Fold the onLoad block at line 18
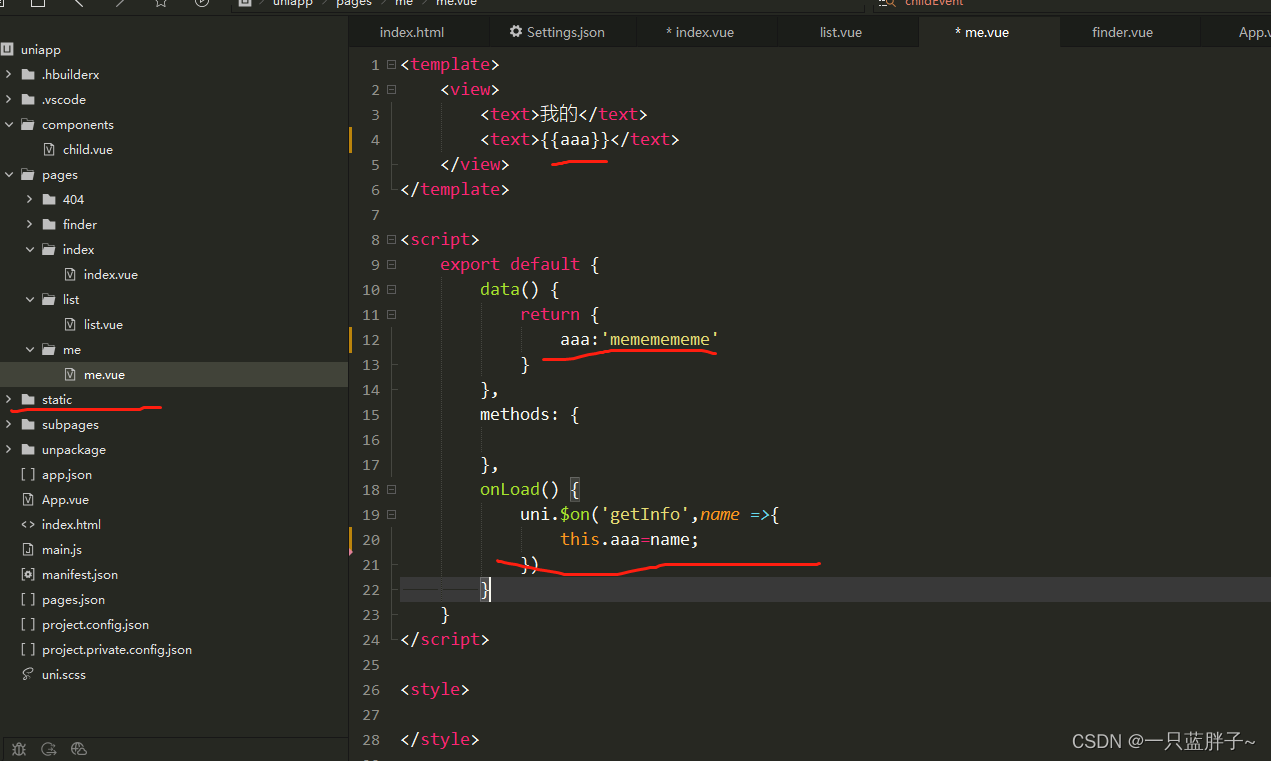Image resolution: width=1271 pixels, height=761 pixels. (x=391, y=490)
